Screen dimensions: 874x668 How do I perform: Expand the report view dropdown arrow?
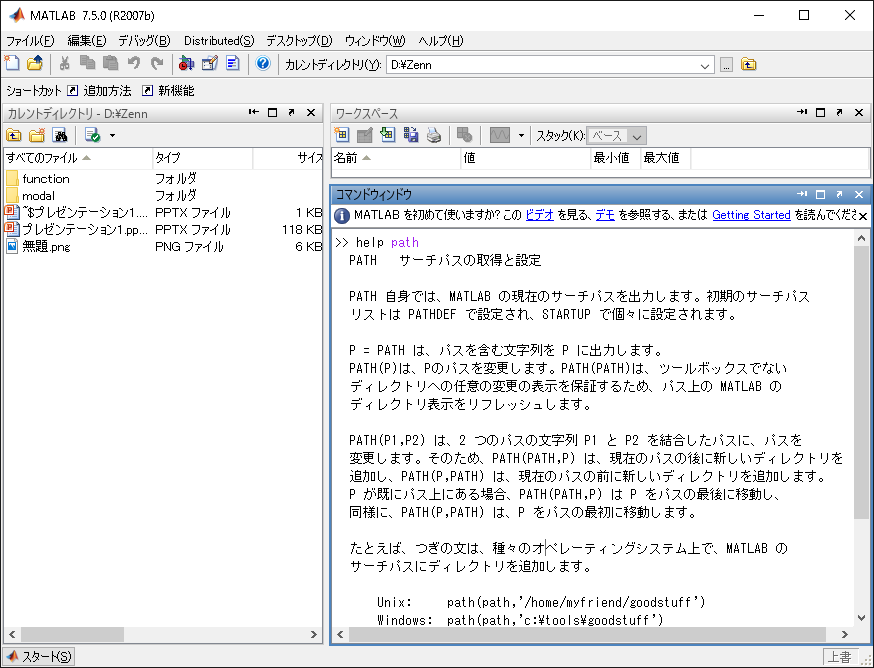pyautogui.click(x=112, y=135)
